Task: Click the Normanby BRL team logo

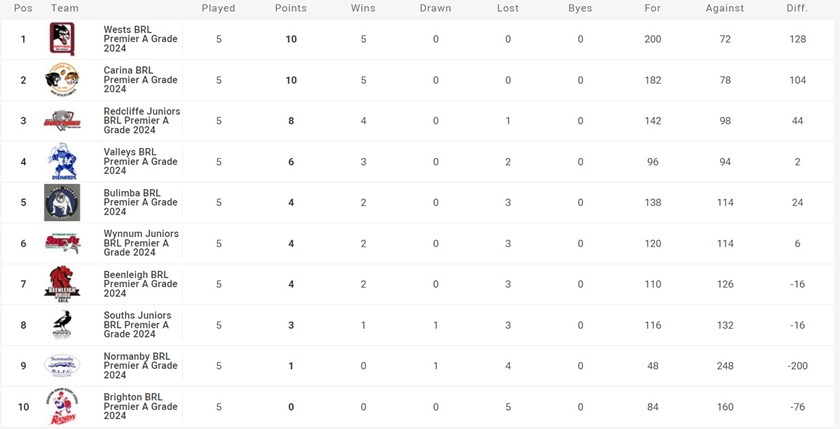Action: pyautogui.click(x=62, y=366)
